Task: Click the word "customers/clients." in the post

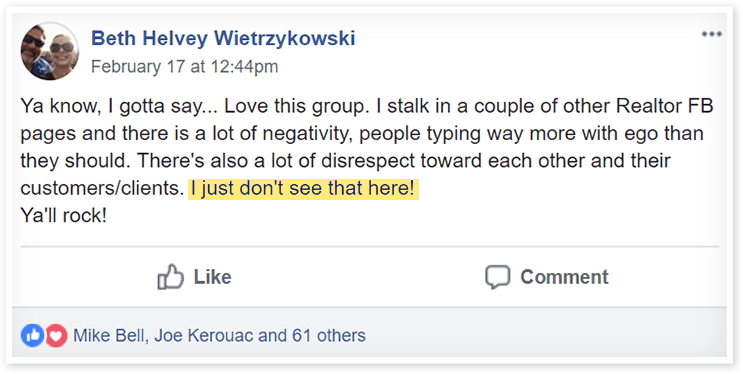Action: tap(102, 189)
